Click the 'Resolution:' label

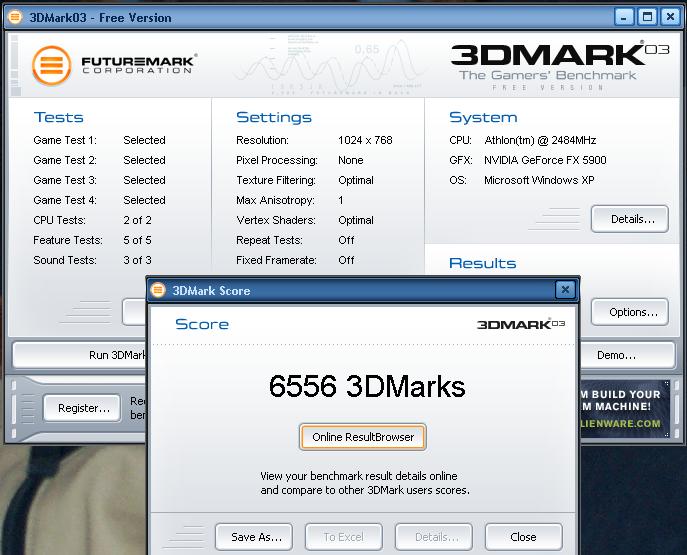coord(262,140)
